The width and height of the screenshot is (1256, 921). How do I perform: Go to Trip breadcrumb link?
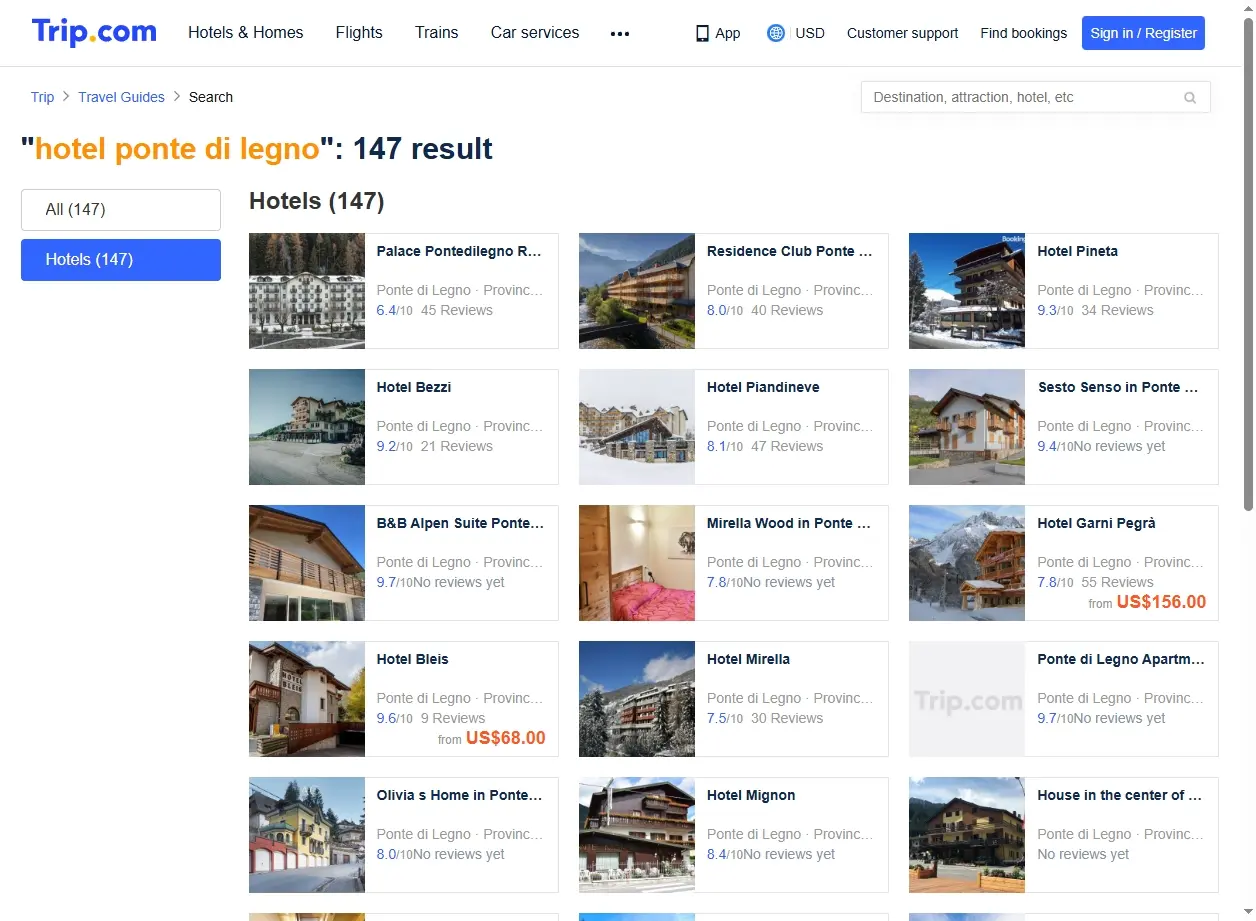click(42, 97)
